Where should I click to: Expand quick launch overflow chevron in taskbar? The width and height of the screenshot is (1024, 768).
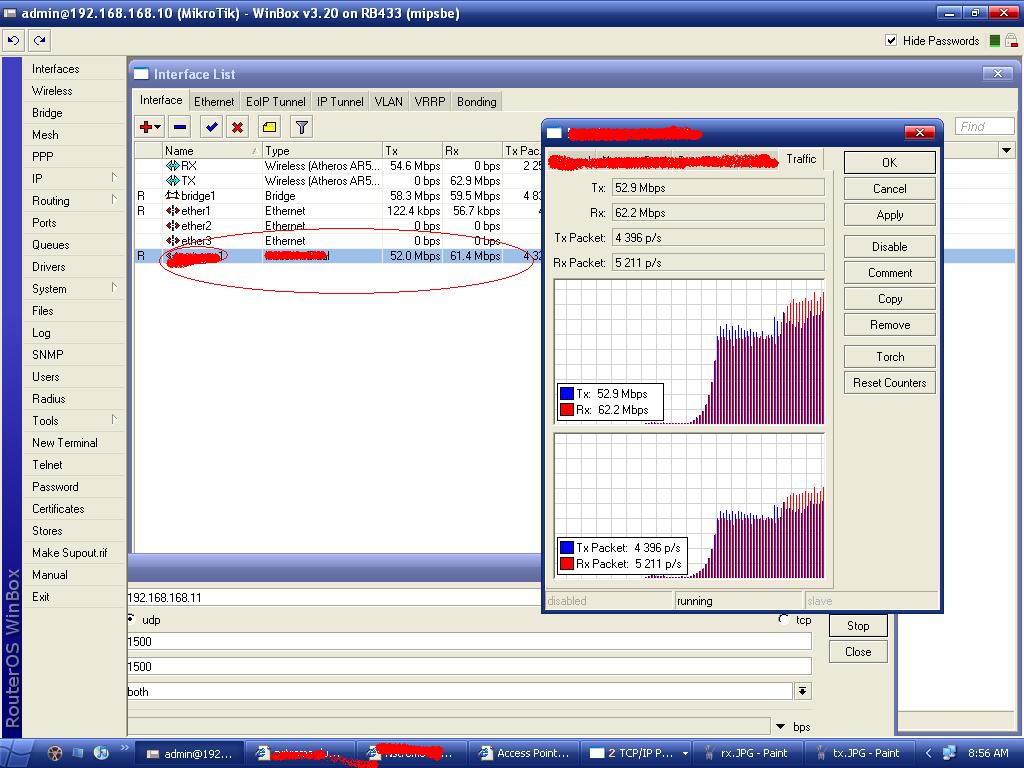point(124,748)
